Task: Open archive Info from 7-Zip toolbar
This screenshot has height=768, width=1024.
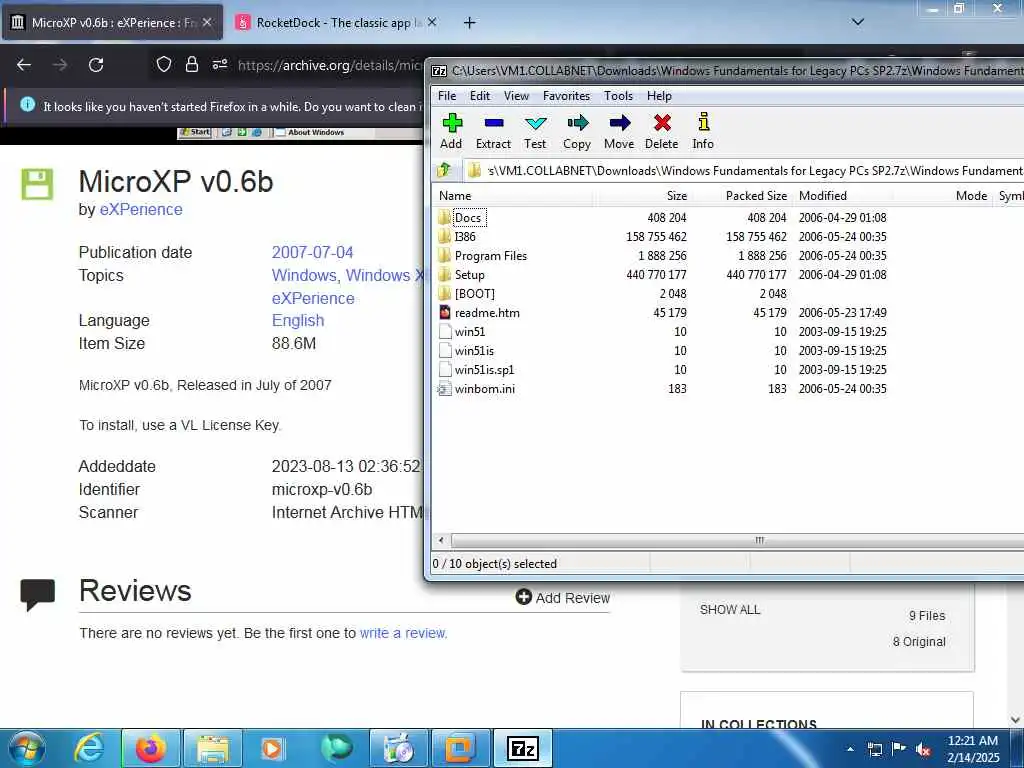Action: coord(703,131)
